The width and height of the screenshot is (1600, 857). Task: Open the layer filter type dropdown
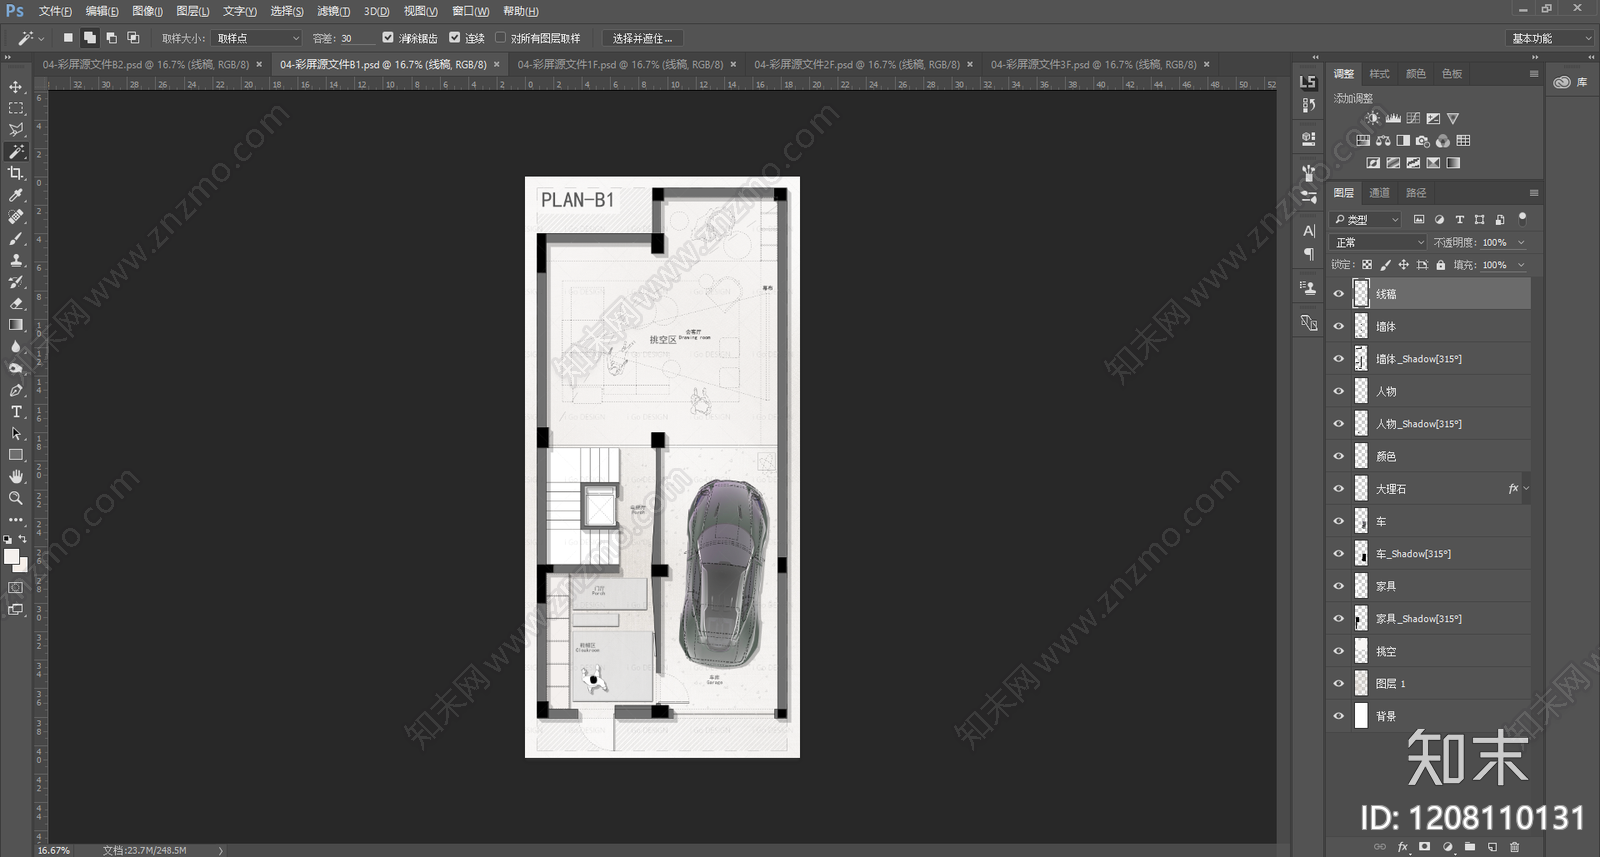coord(1366,219)
